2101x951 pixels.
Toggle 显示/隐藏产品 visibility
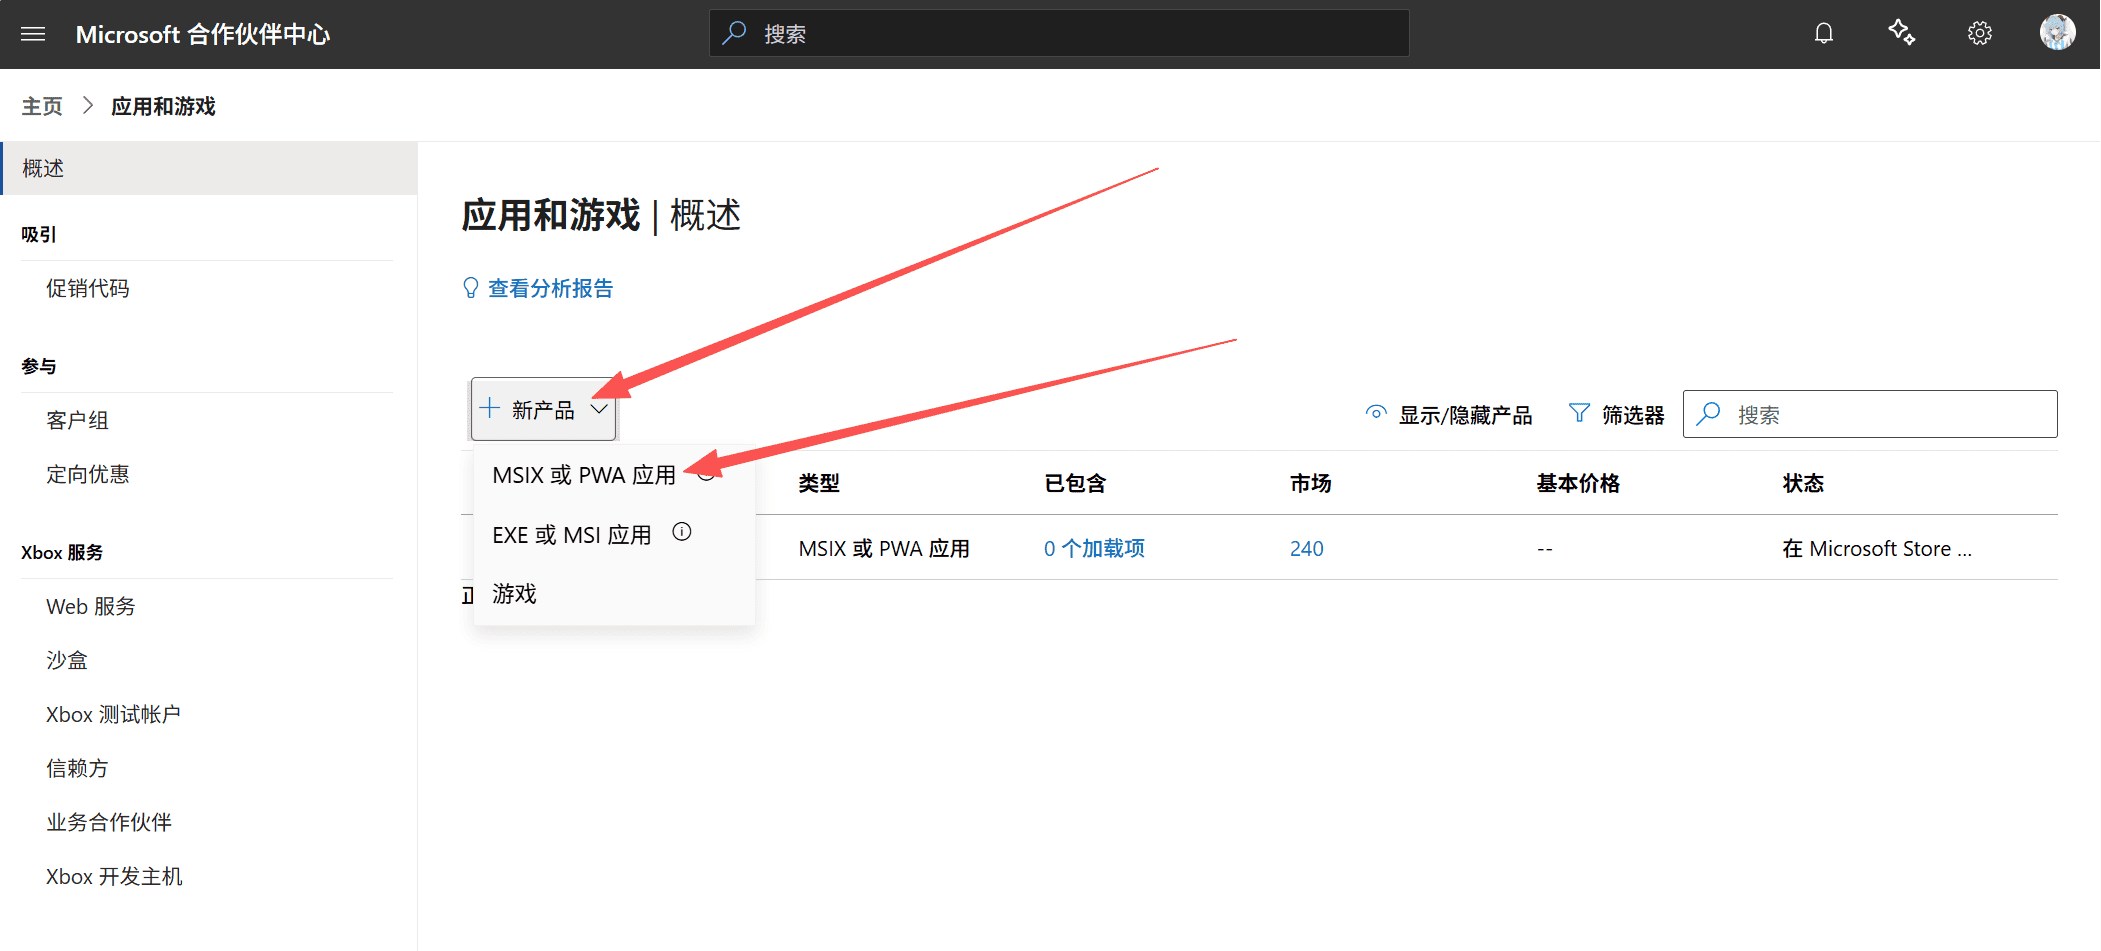pyautogui.click(x=1449, y=415)
